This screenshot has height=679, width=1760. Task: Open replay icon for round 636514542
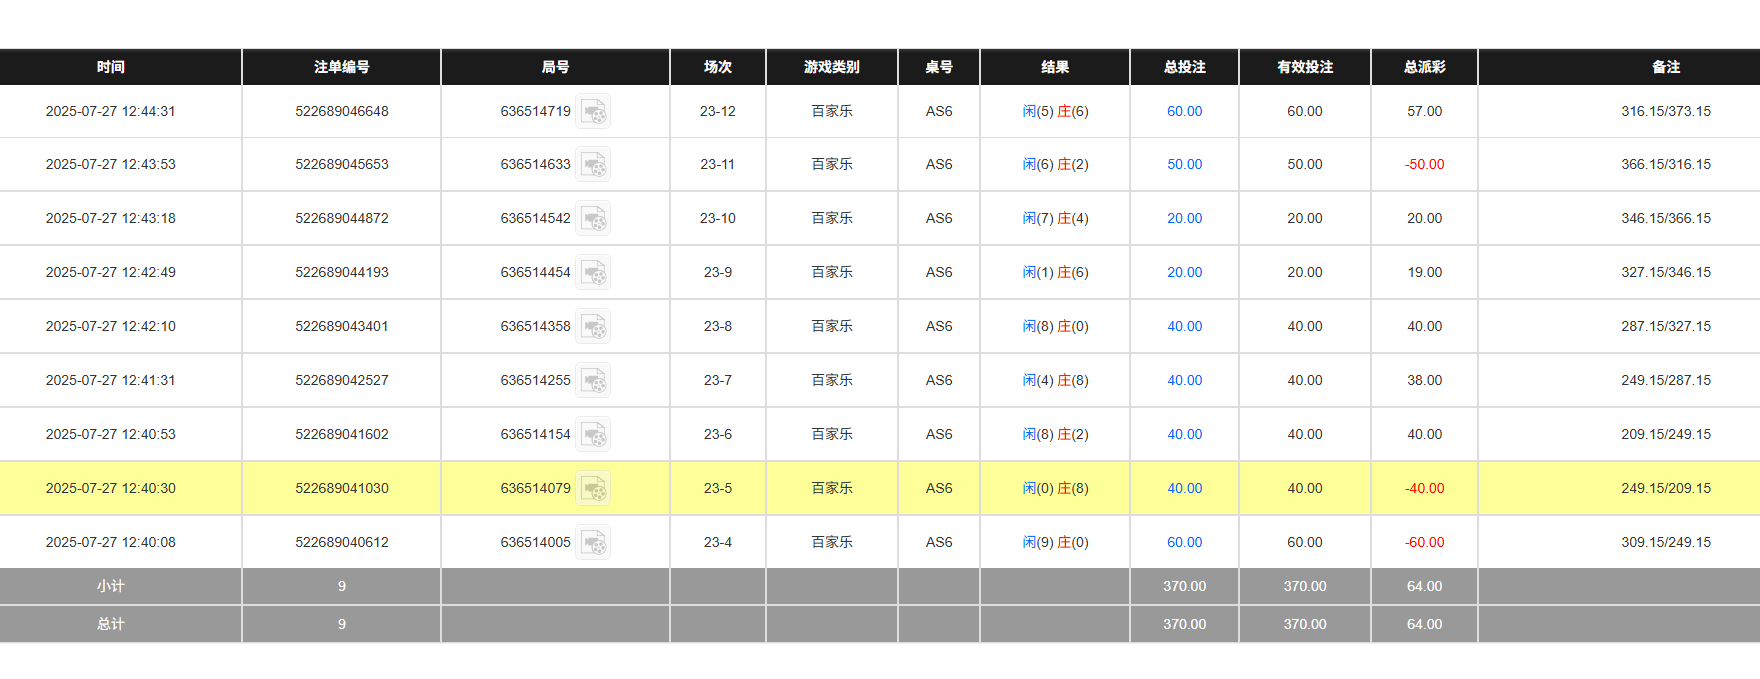(593, 218)
